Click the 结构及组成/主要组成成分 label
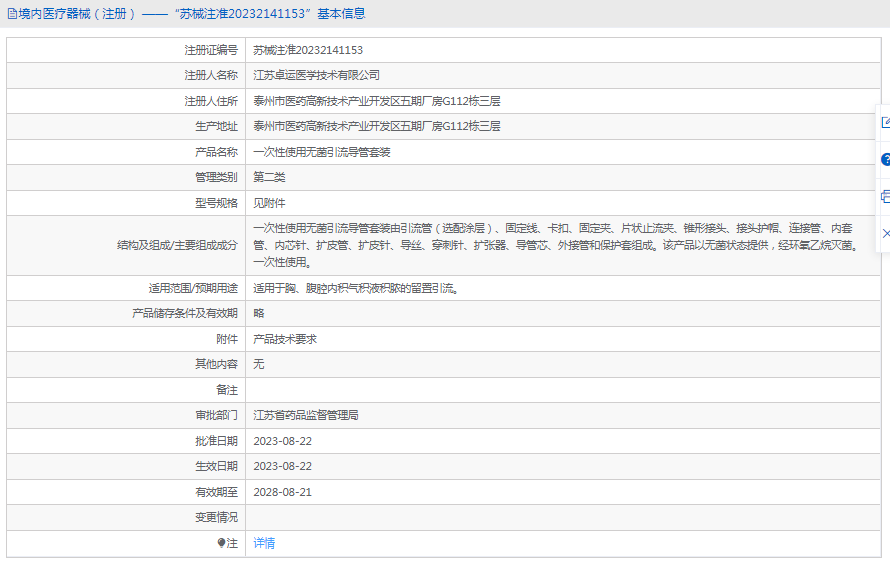 pos(177,245)
